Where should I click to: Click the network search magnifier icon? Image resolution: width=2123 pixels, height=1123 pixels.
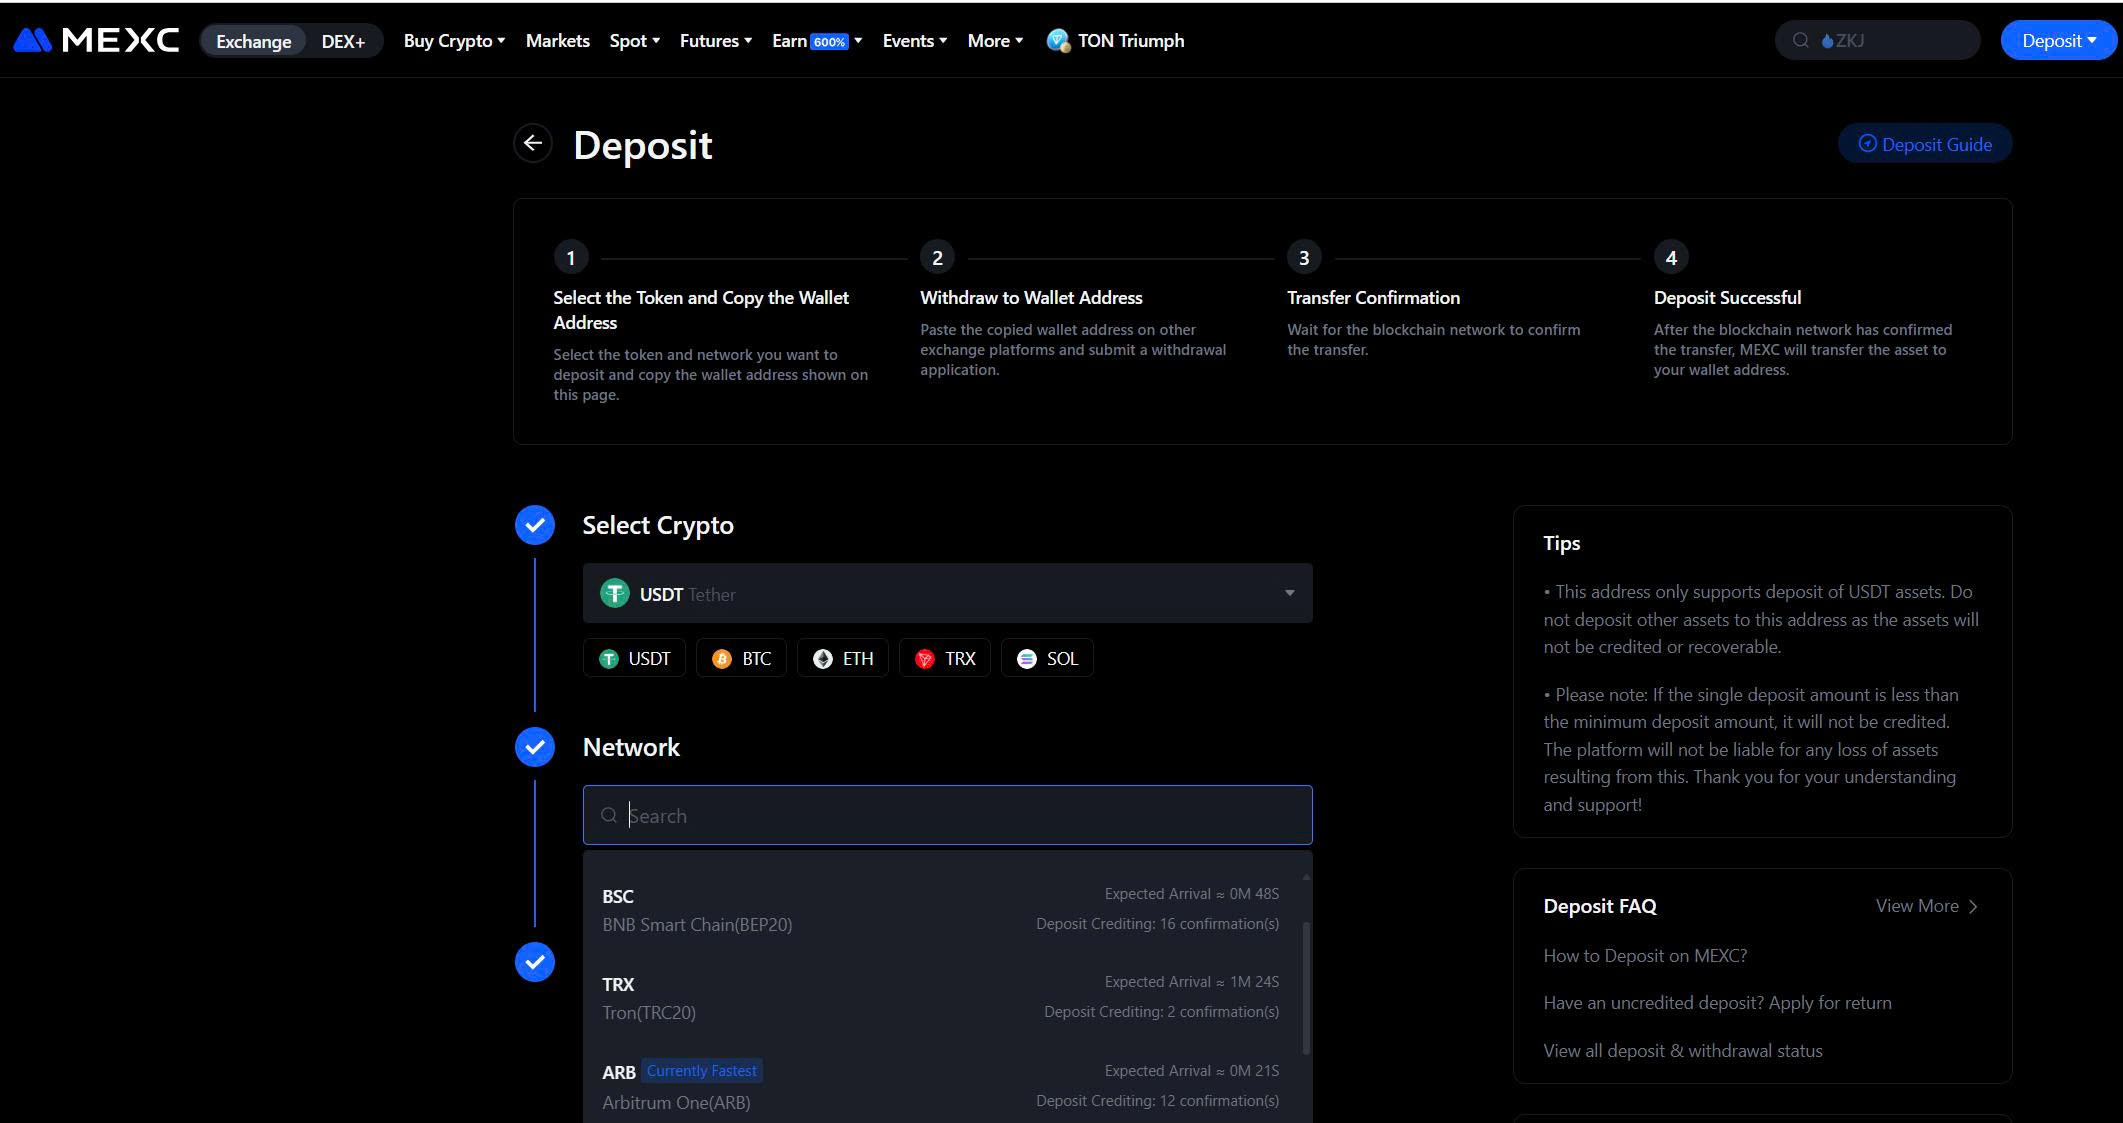click(609, 815)
